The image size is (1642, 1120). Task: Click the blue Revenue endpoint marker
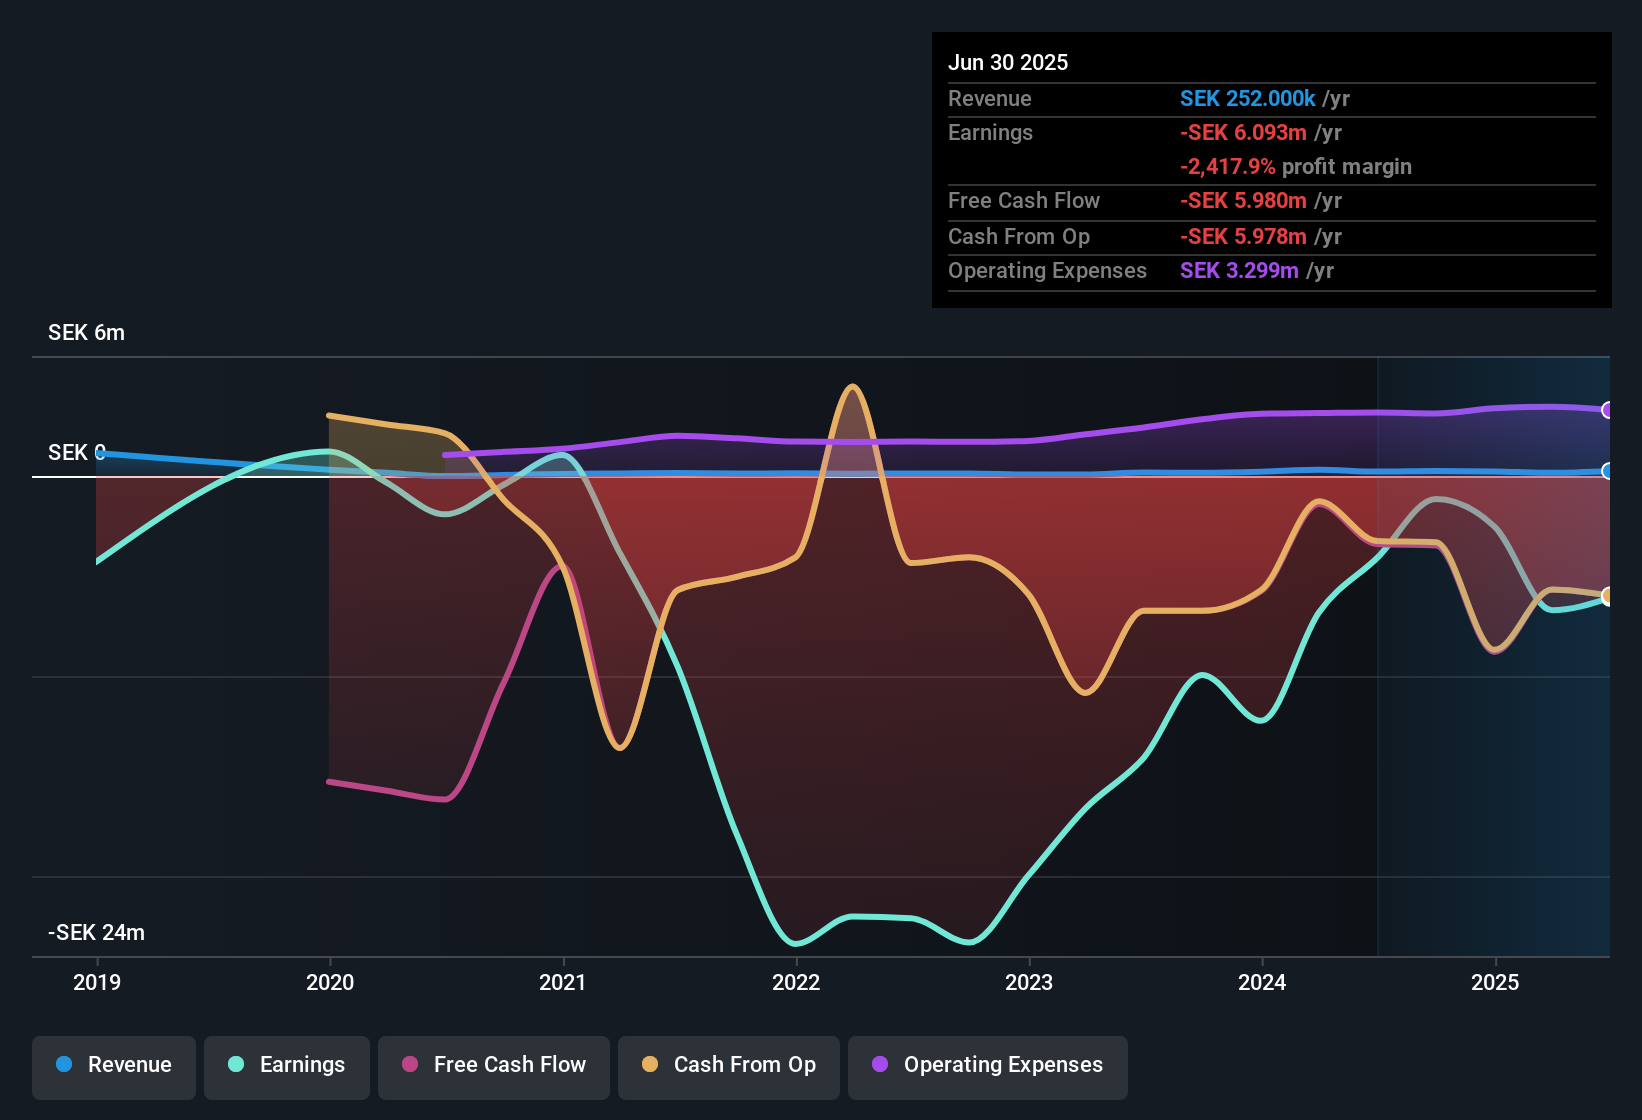pos(1608,471)
